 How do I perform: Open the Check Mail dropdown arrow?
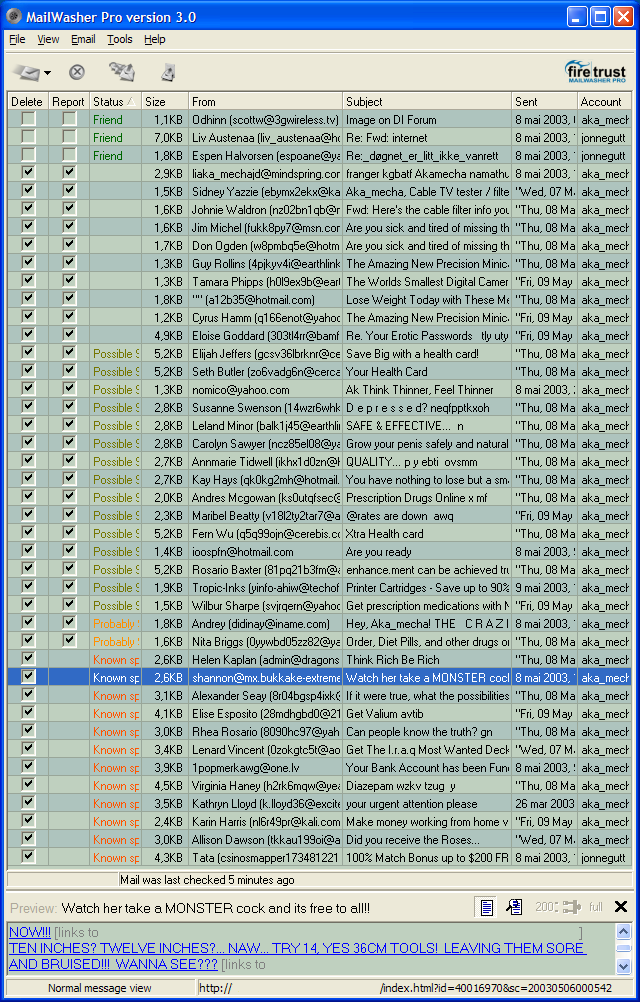pos(48,73)
